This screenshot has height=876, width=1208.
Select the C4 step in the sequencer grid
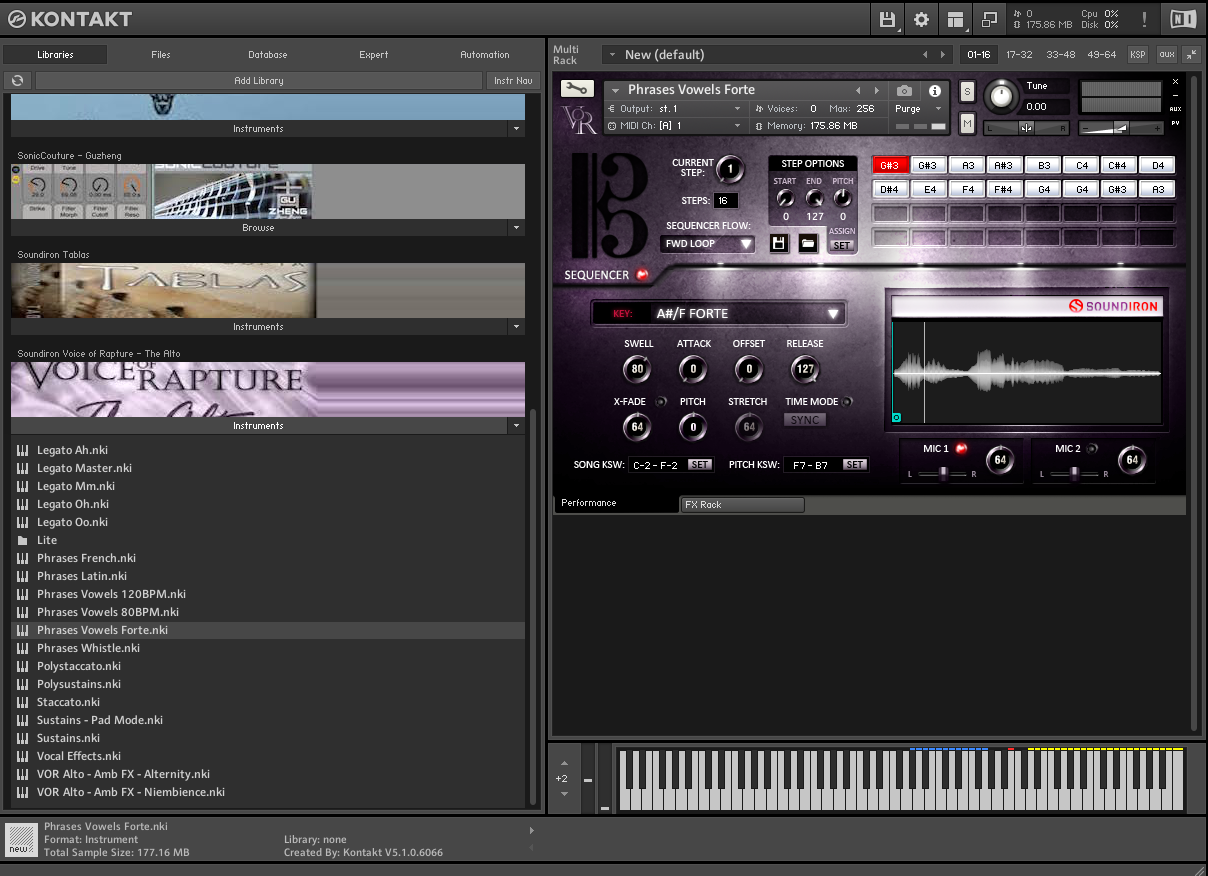1081,165
